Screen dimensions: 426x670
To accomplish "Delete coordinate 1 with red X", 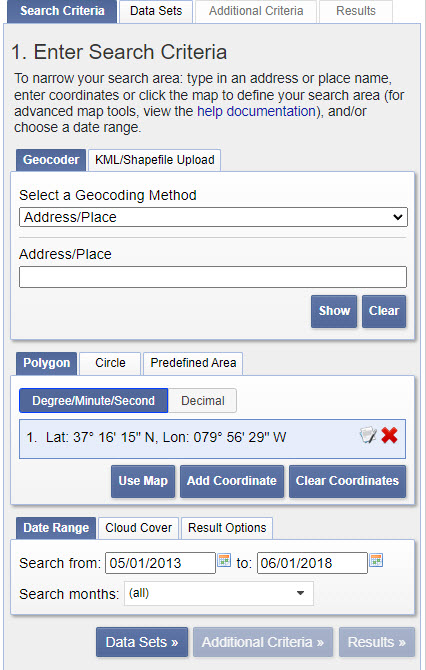I will coord(389,435).
